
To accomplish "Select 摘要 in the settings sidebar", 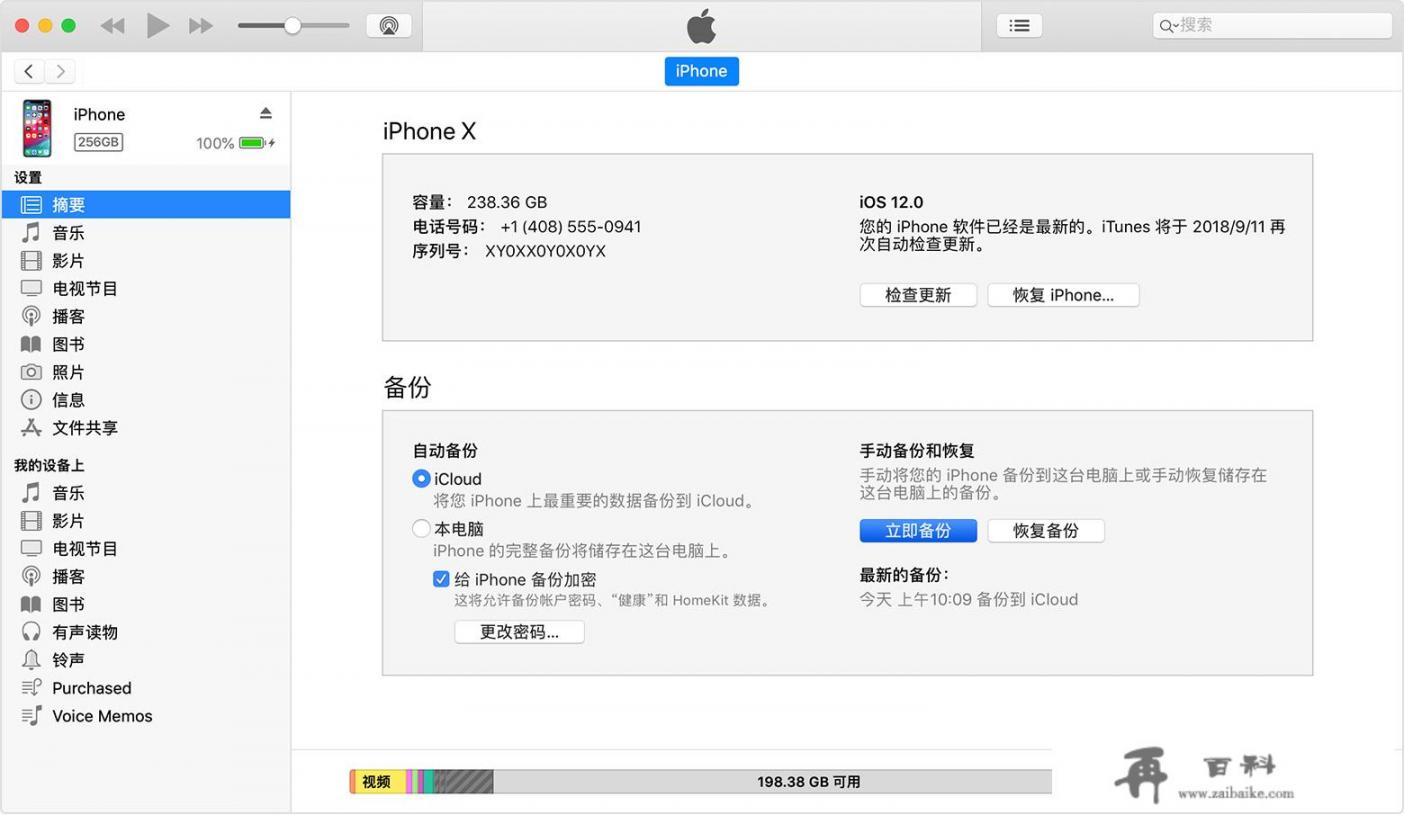I will (x=146, y=205).
